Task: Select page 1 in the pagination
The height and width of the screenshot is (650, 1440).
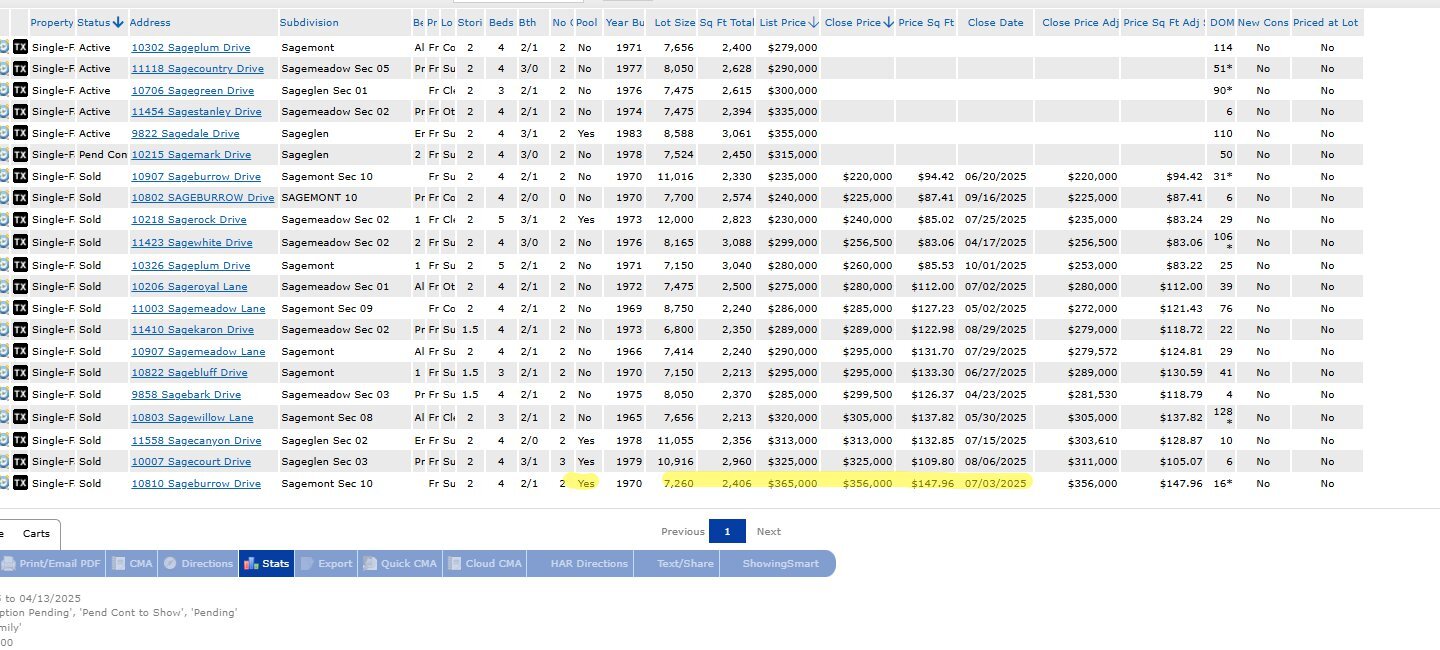Action: [727, 532]
